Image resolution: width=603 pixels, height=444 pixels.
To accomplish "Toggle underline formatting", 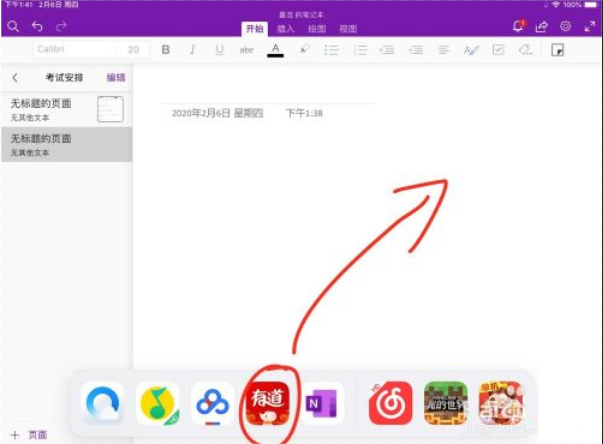I will [218, 49].
